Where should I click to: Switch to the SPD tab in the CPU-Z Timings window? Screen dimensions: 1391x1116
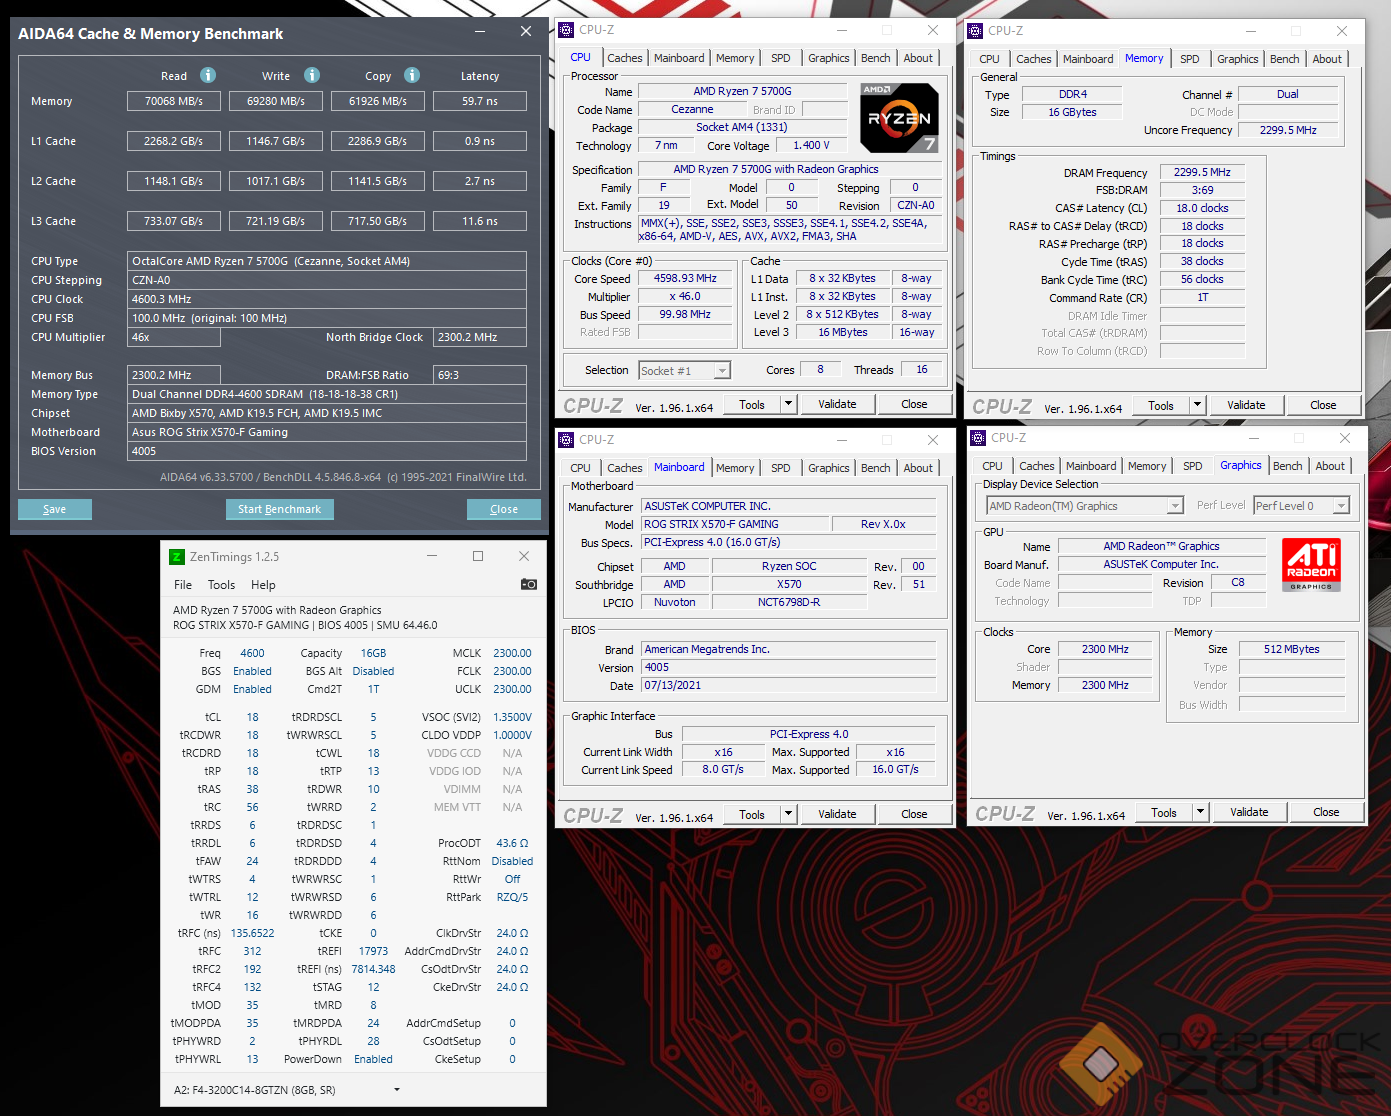1190,59
